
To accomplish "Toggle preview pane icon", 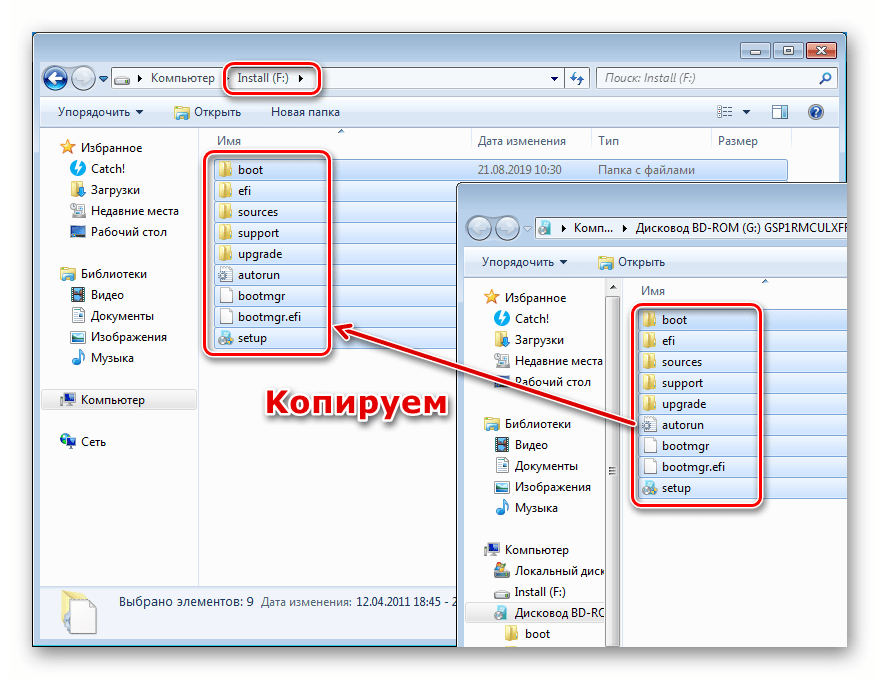I will 780,112.
